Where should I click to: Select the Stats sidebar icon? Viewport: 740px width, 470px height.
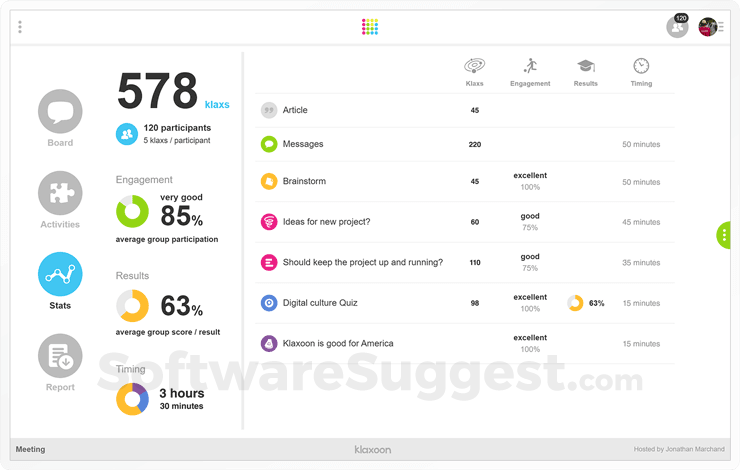pos(60,275)
